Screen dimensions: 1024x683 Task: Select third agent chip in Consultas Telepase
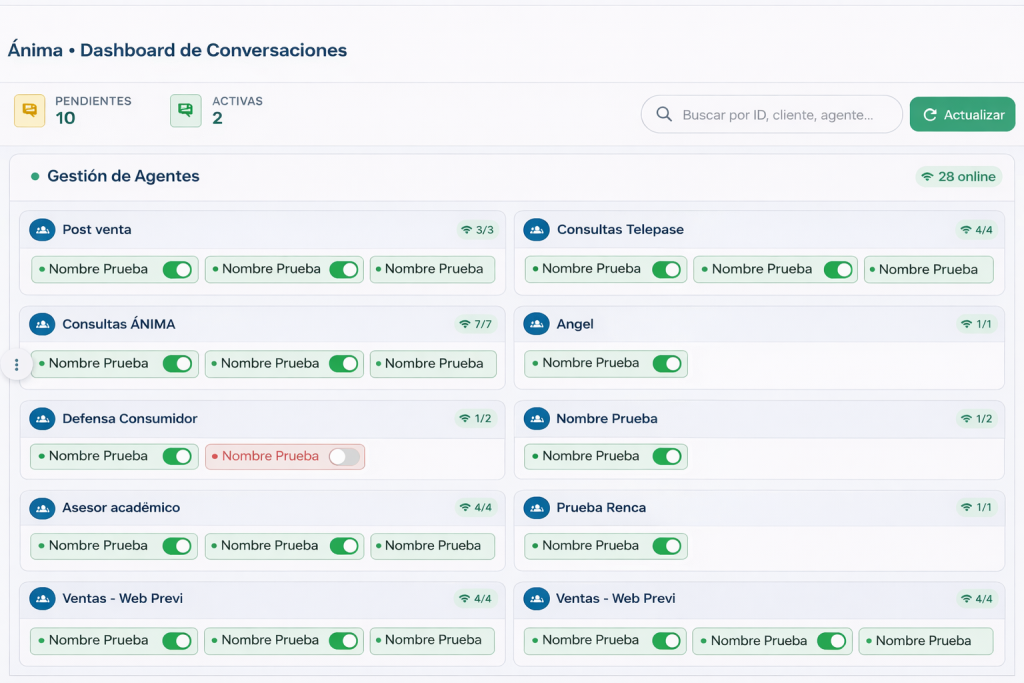(x=928, y=270)
